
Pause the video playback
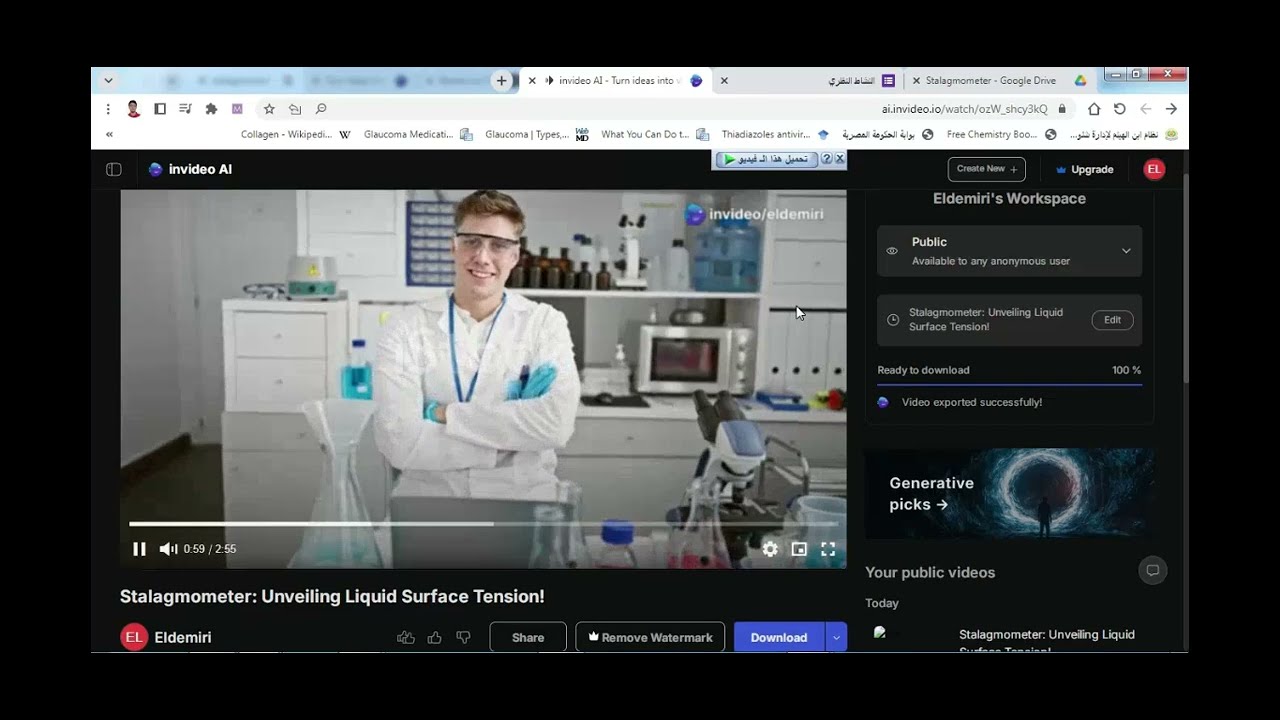click(x=139, y=549)
